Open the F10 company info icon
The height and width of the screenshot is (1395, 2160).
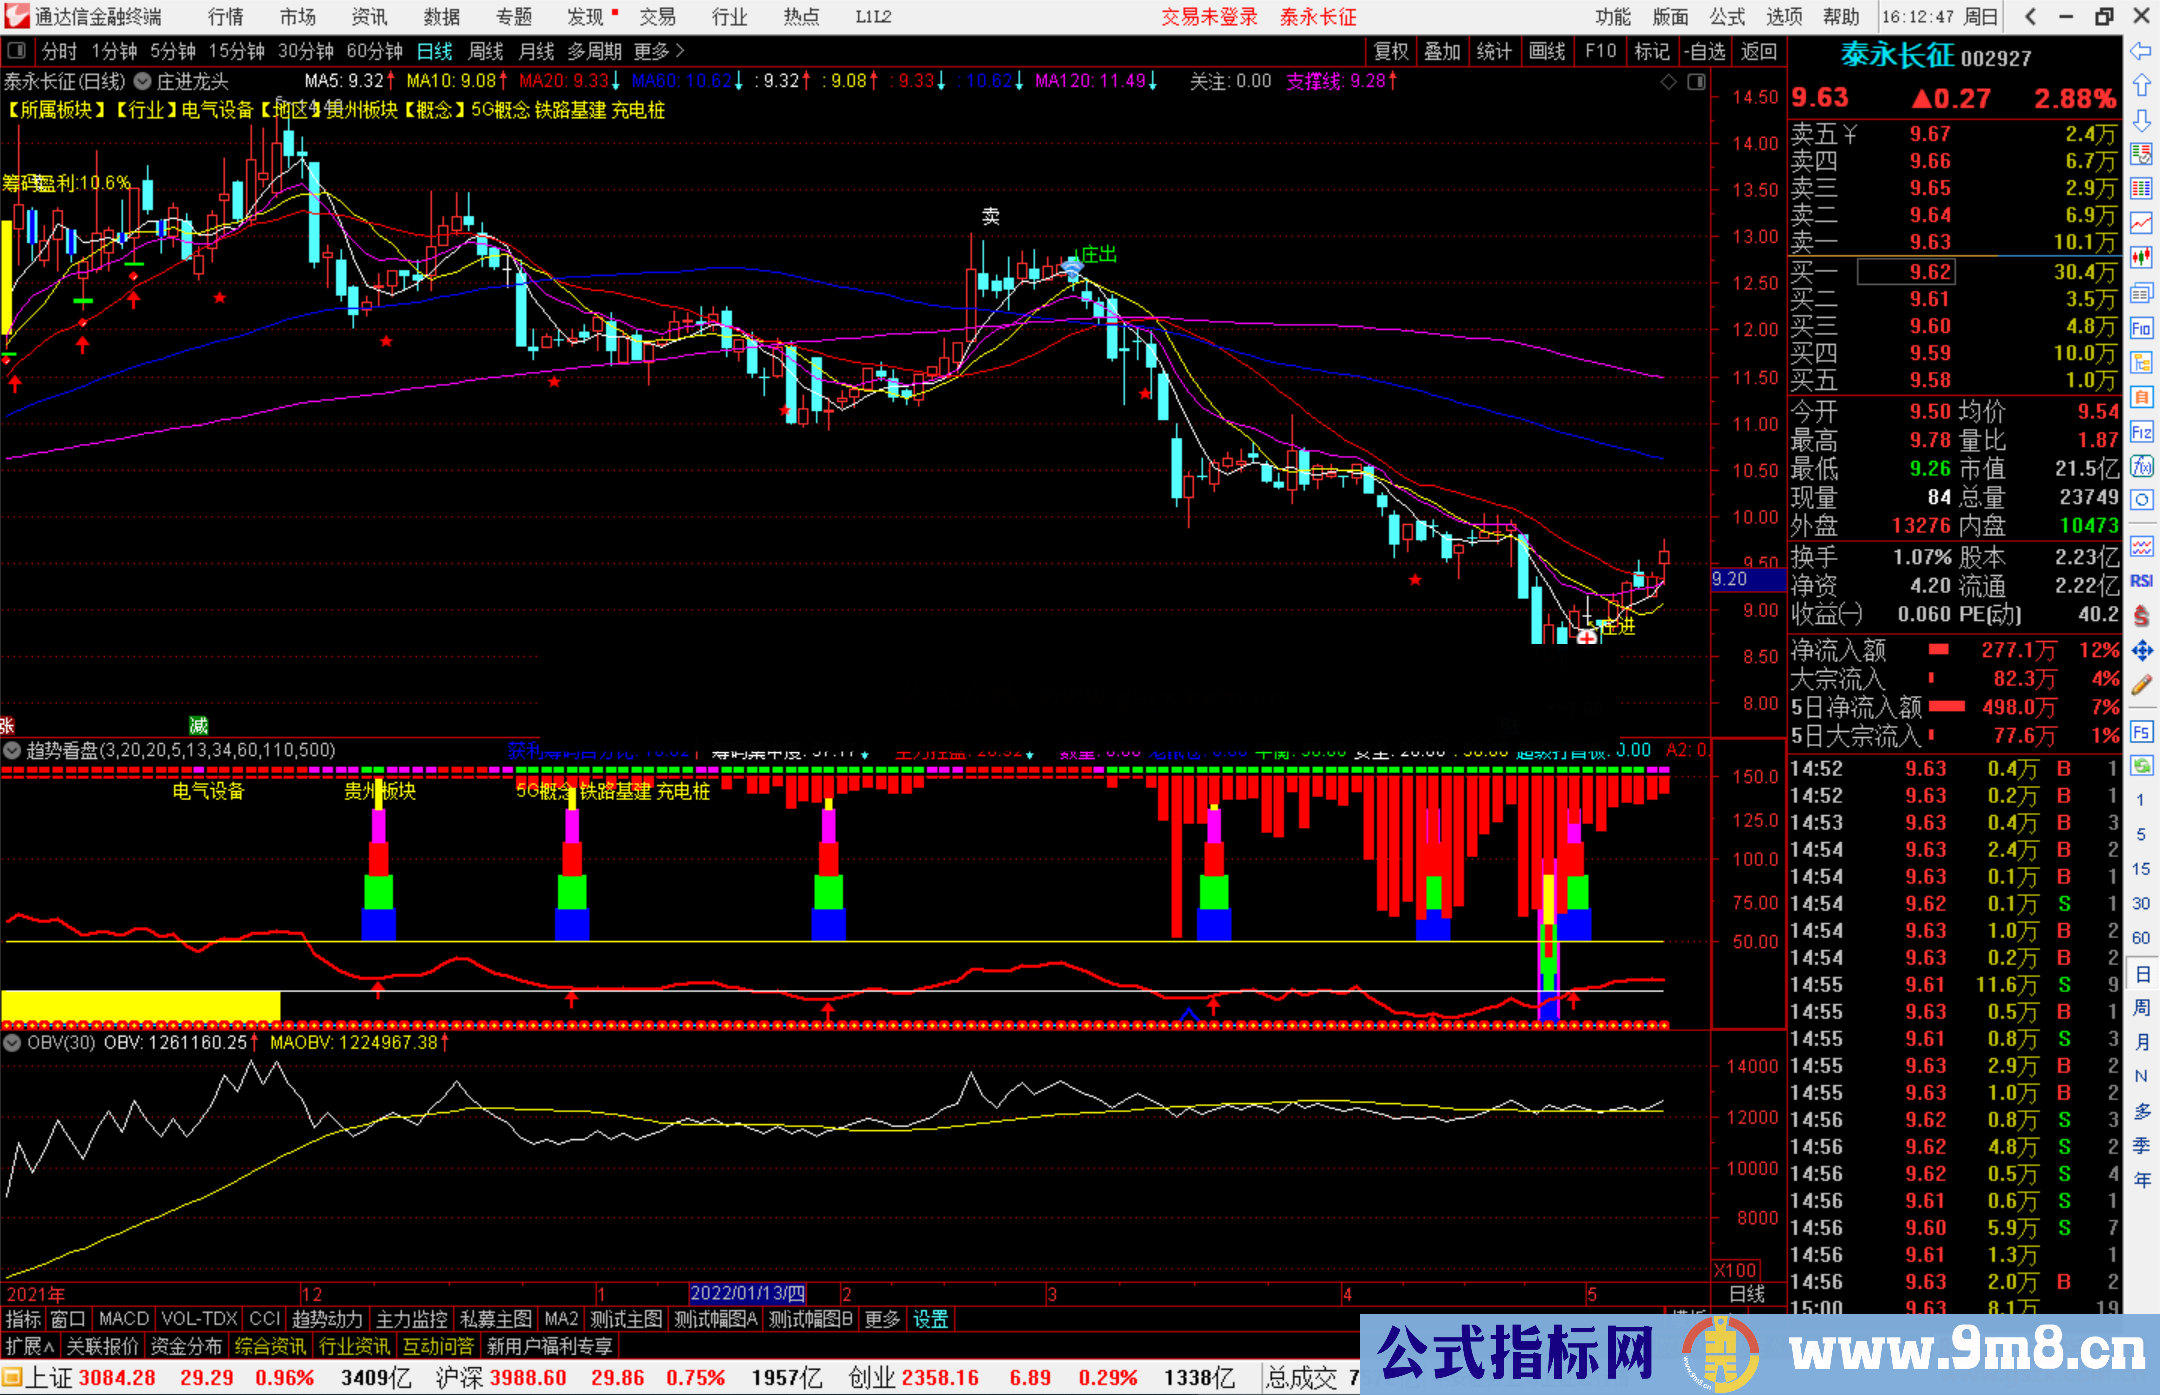click(x=2141, y=328)
